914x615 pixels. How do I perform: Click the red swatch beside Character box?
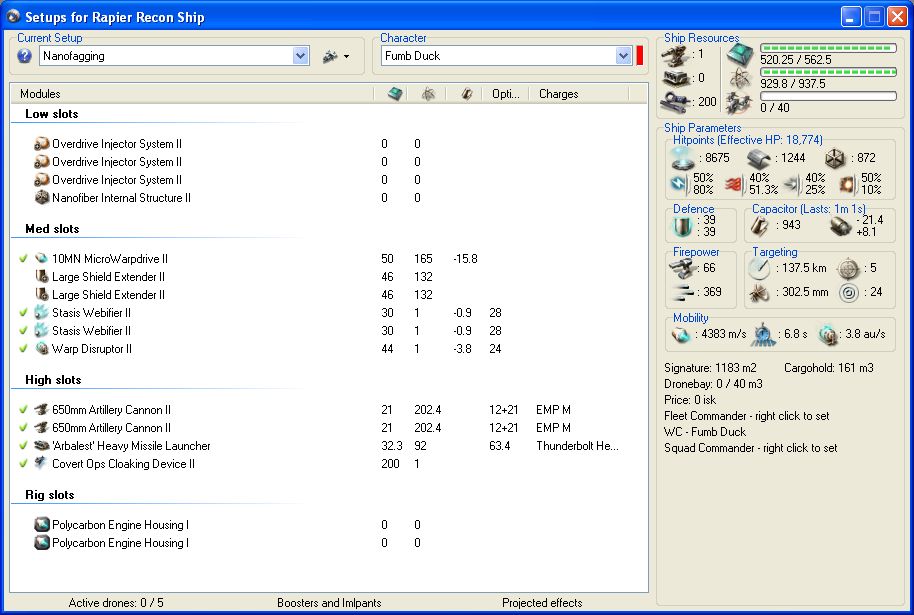coord(639,56)
